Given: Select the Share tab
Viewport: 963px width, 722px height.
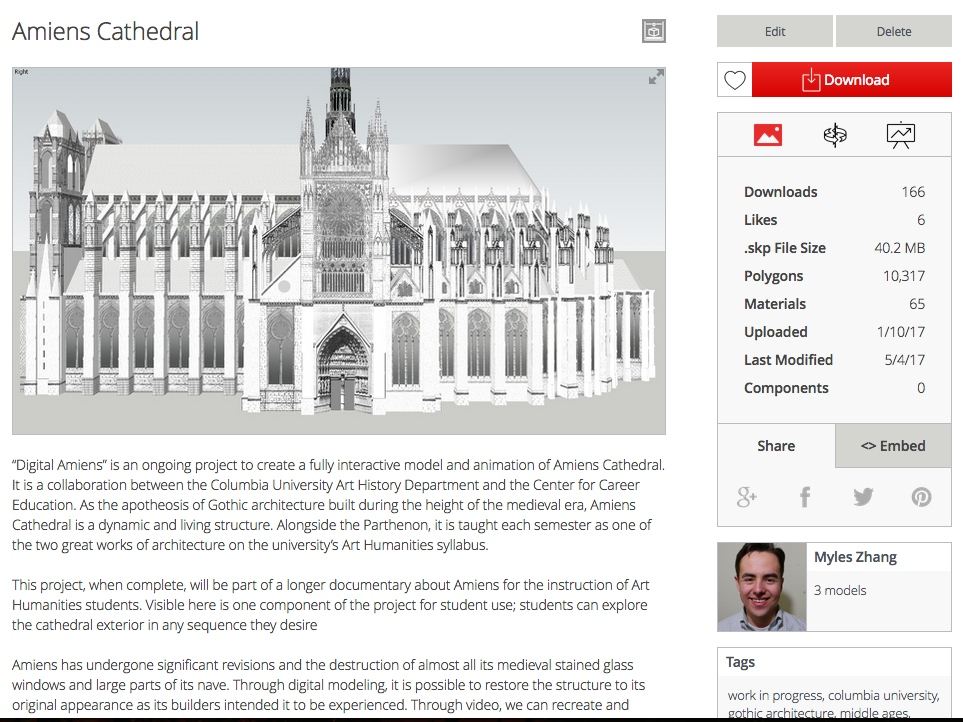Looking at the screenshot, I should [776, 446].
